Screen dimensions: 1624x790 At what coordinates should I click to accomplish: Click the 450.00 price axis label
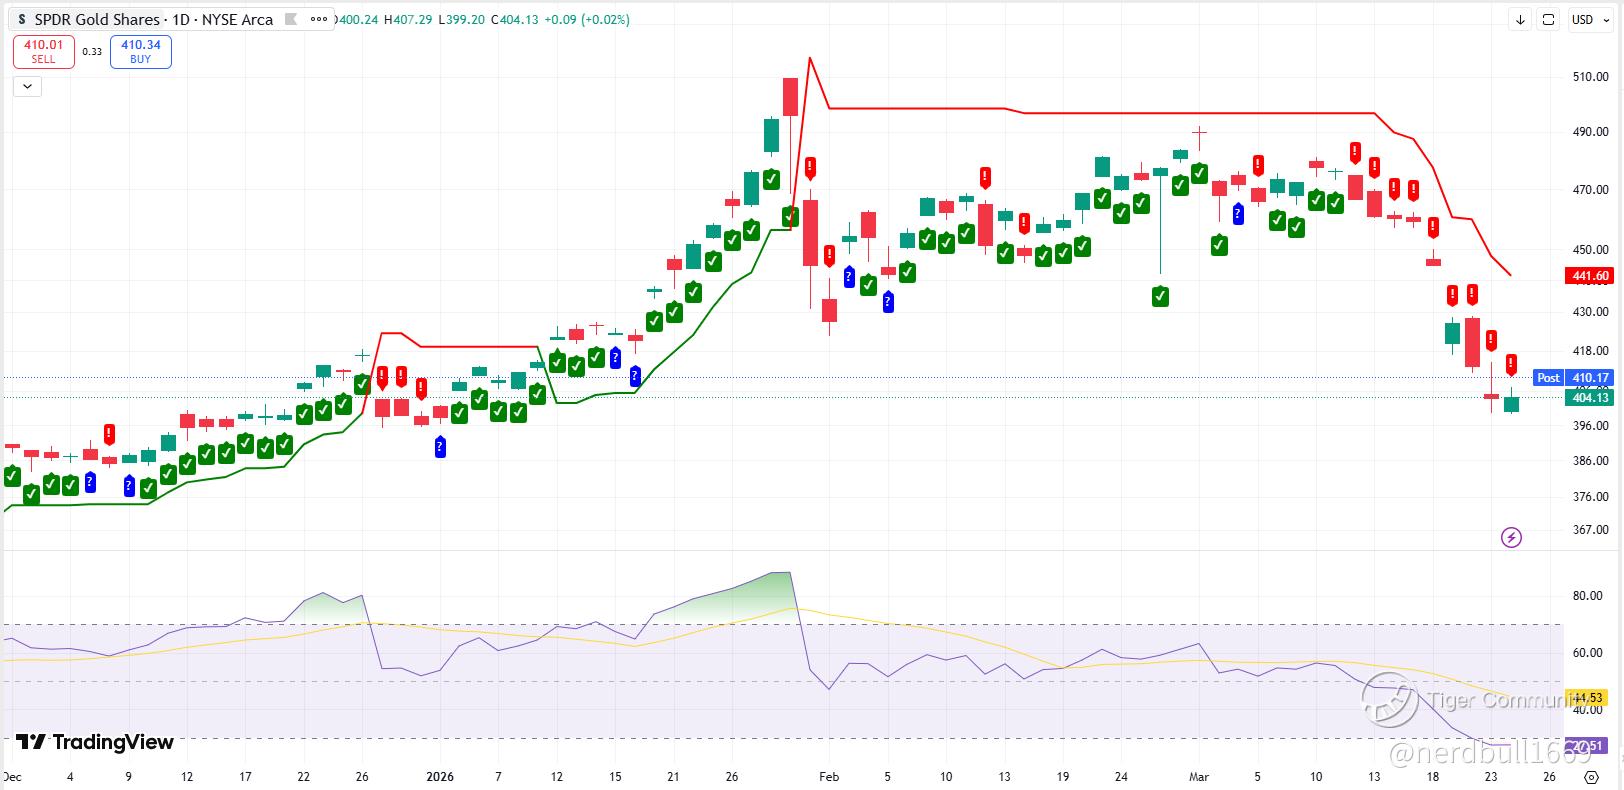tap(1590, 250)
